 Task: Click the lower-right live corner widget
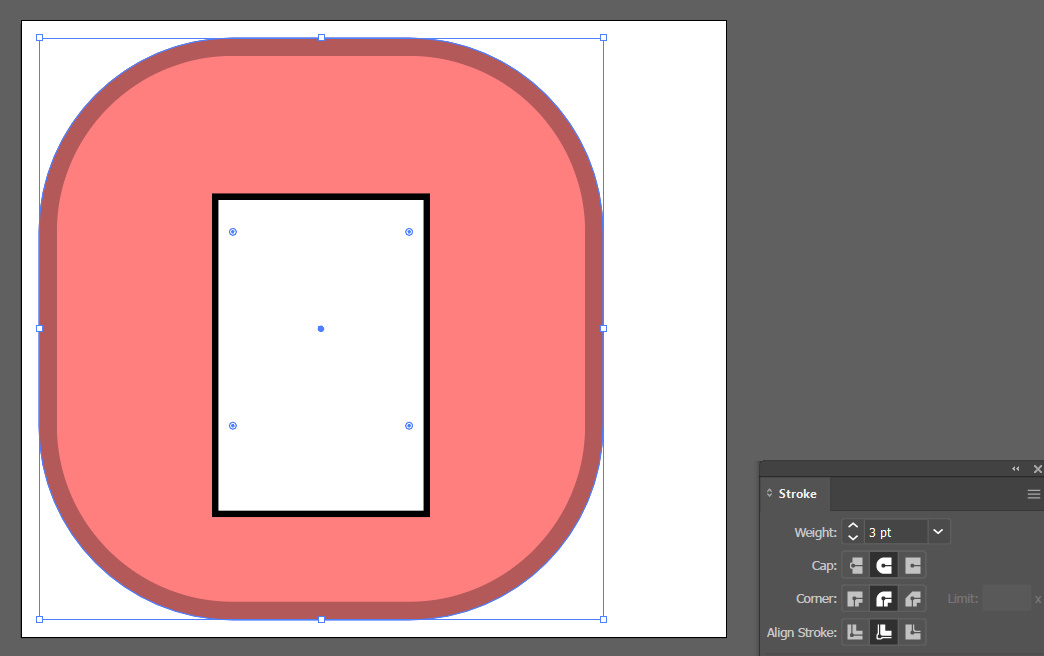click(x=409, y=426)
